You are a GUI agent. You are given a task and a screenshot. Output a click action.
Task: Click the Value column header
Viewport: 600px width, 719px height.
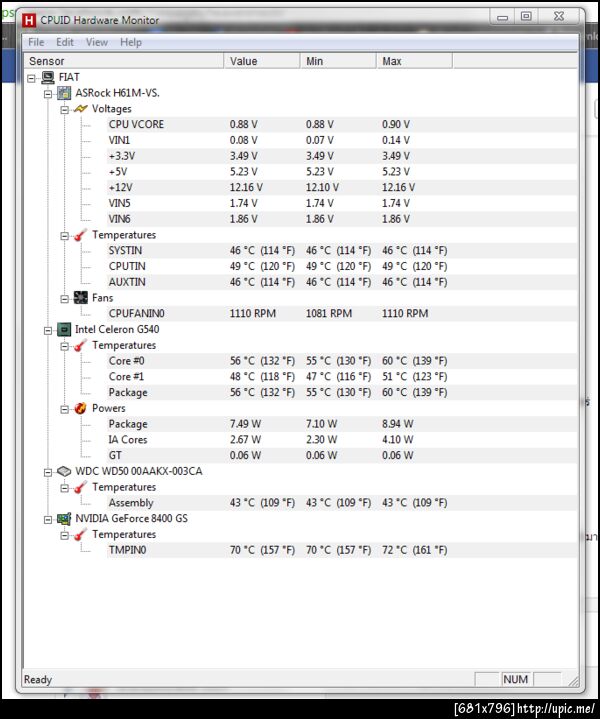click(262, 61)
